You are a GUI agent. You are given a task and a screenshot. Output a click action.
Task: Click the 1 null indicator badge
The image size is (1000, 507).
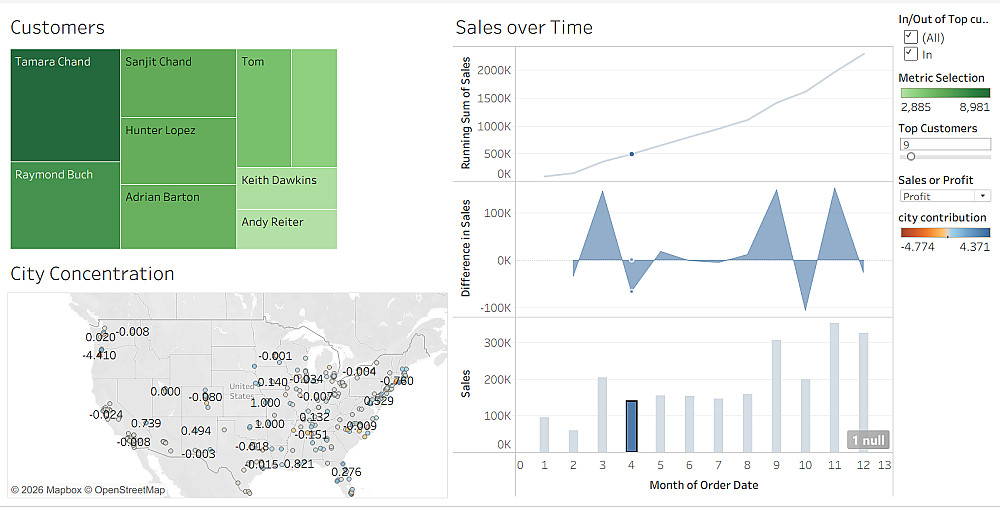(868, 440)
